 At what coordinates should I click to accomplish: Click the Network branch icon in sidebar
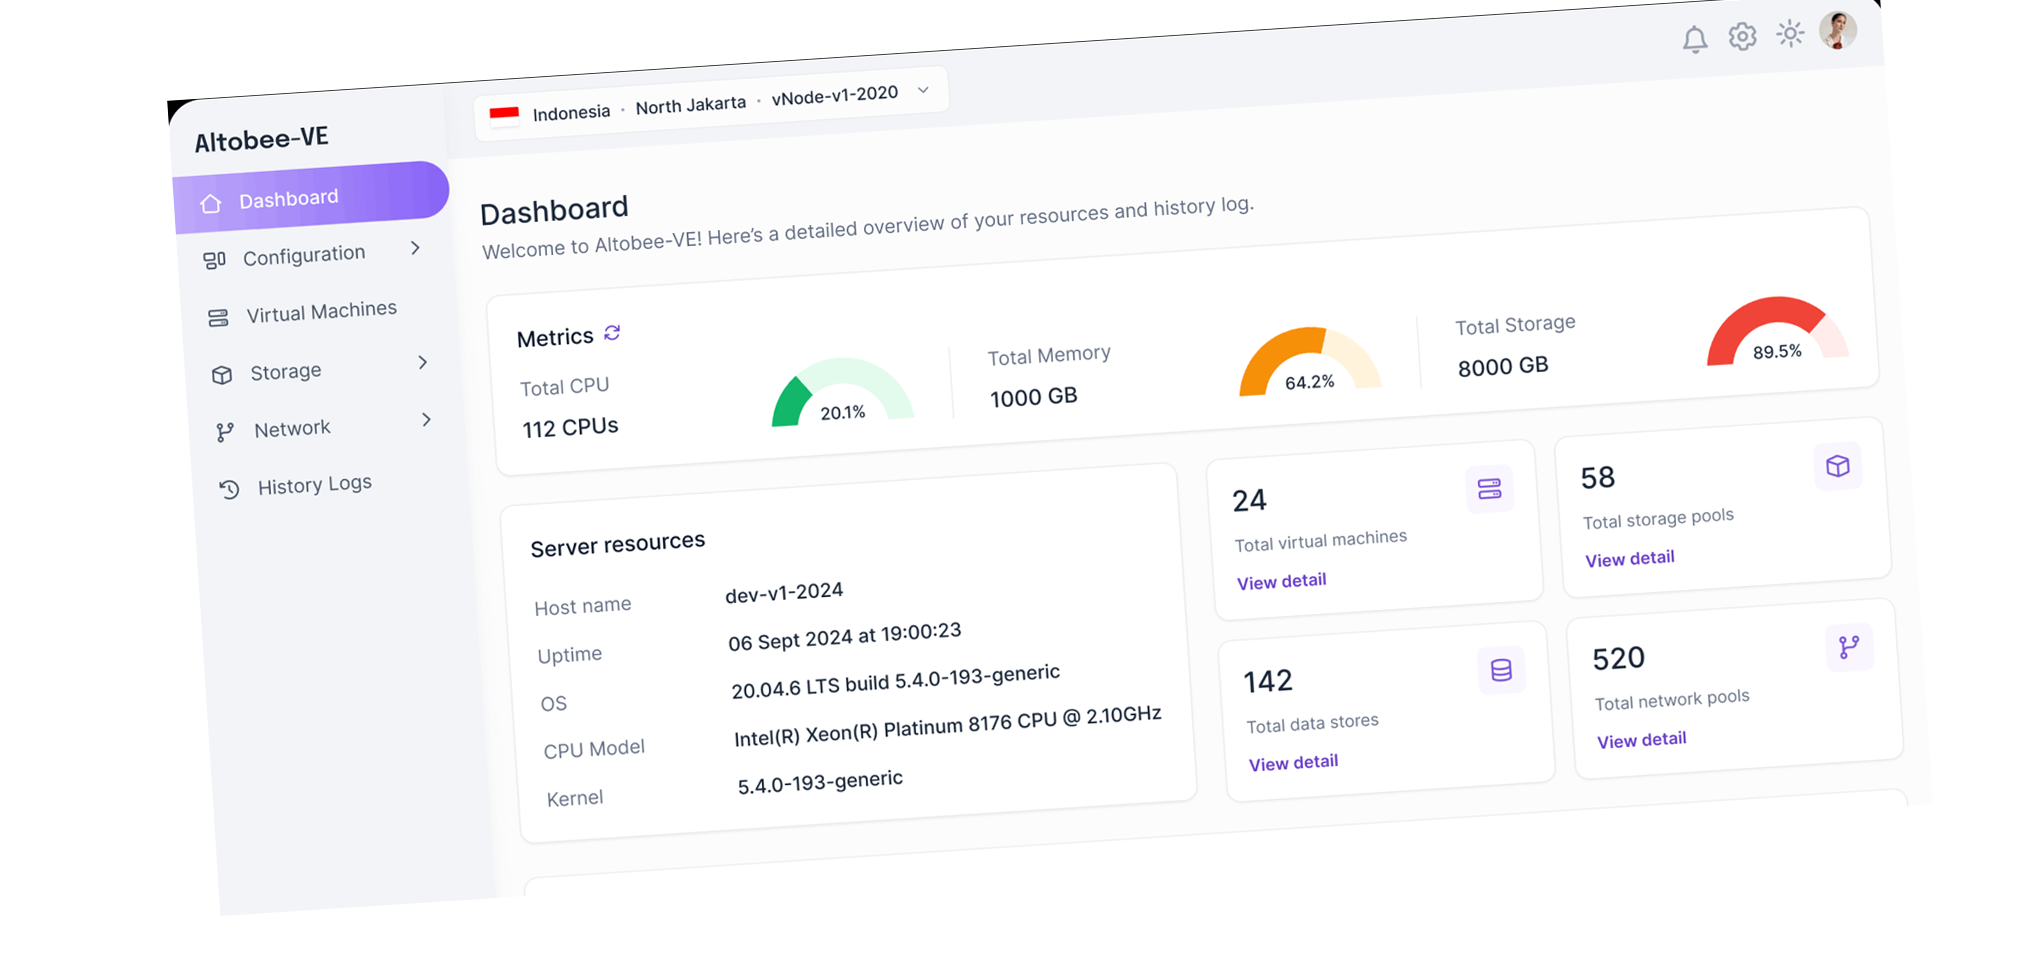225,432
